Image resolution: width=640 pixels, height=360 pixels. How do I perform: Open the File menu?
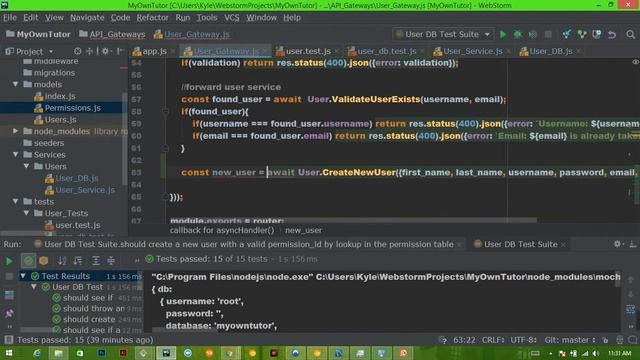(10, 18)
